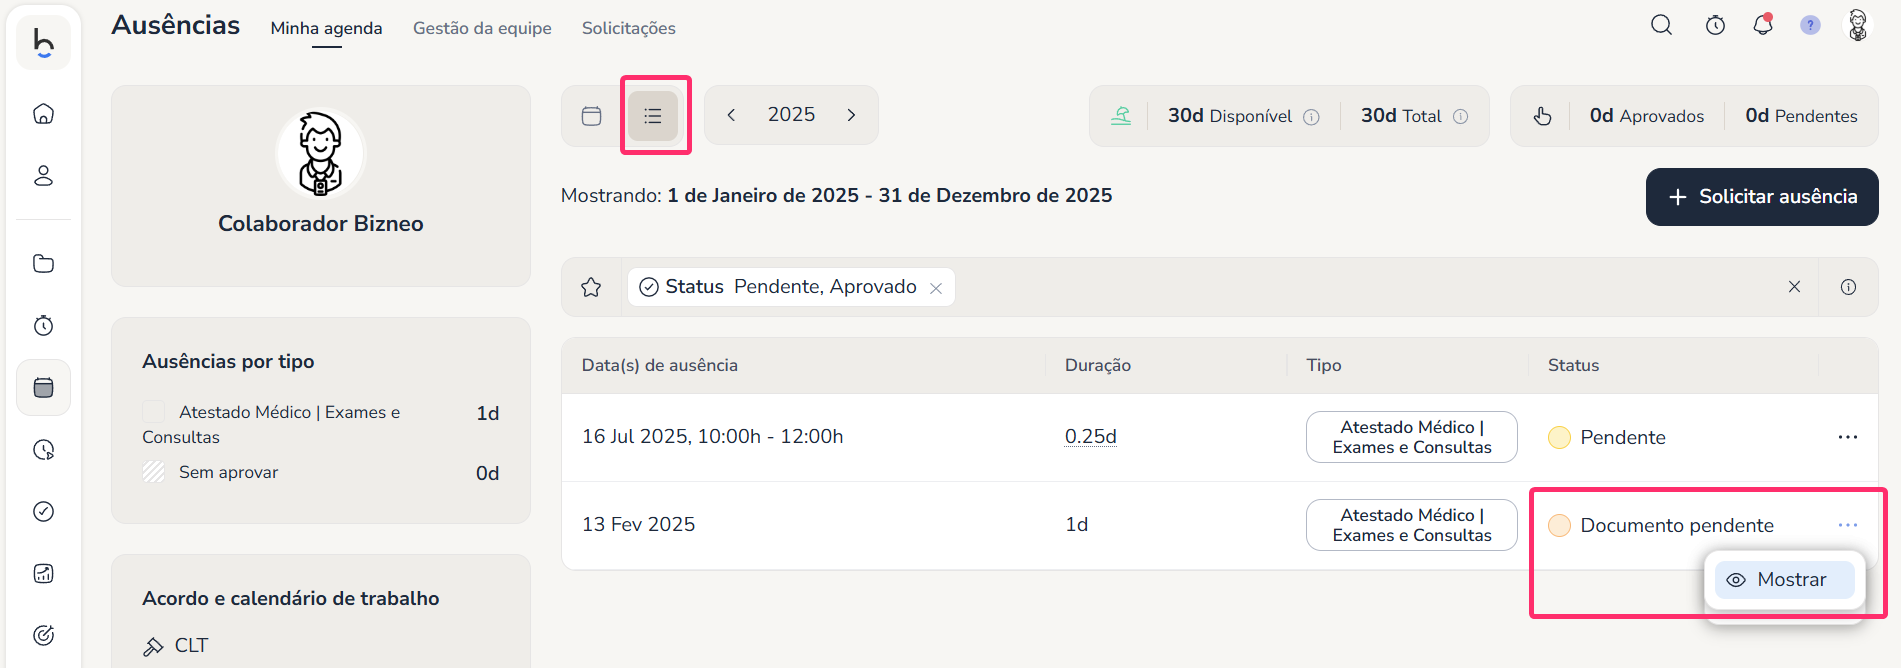Remove the Status filter chip
The width and height of the screenshot is (1901, 668).
[x=936, y=288]
